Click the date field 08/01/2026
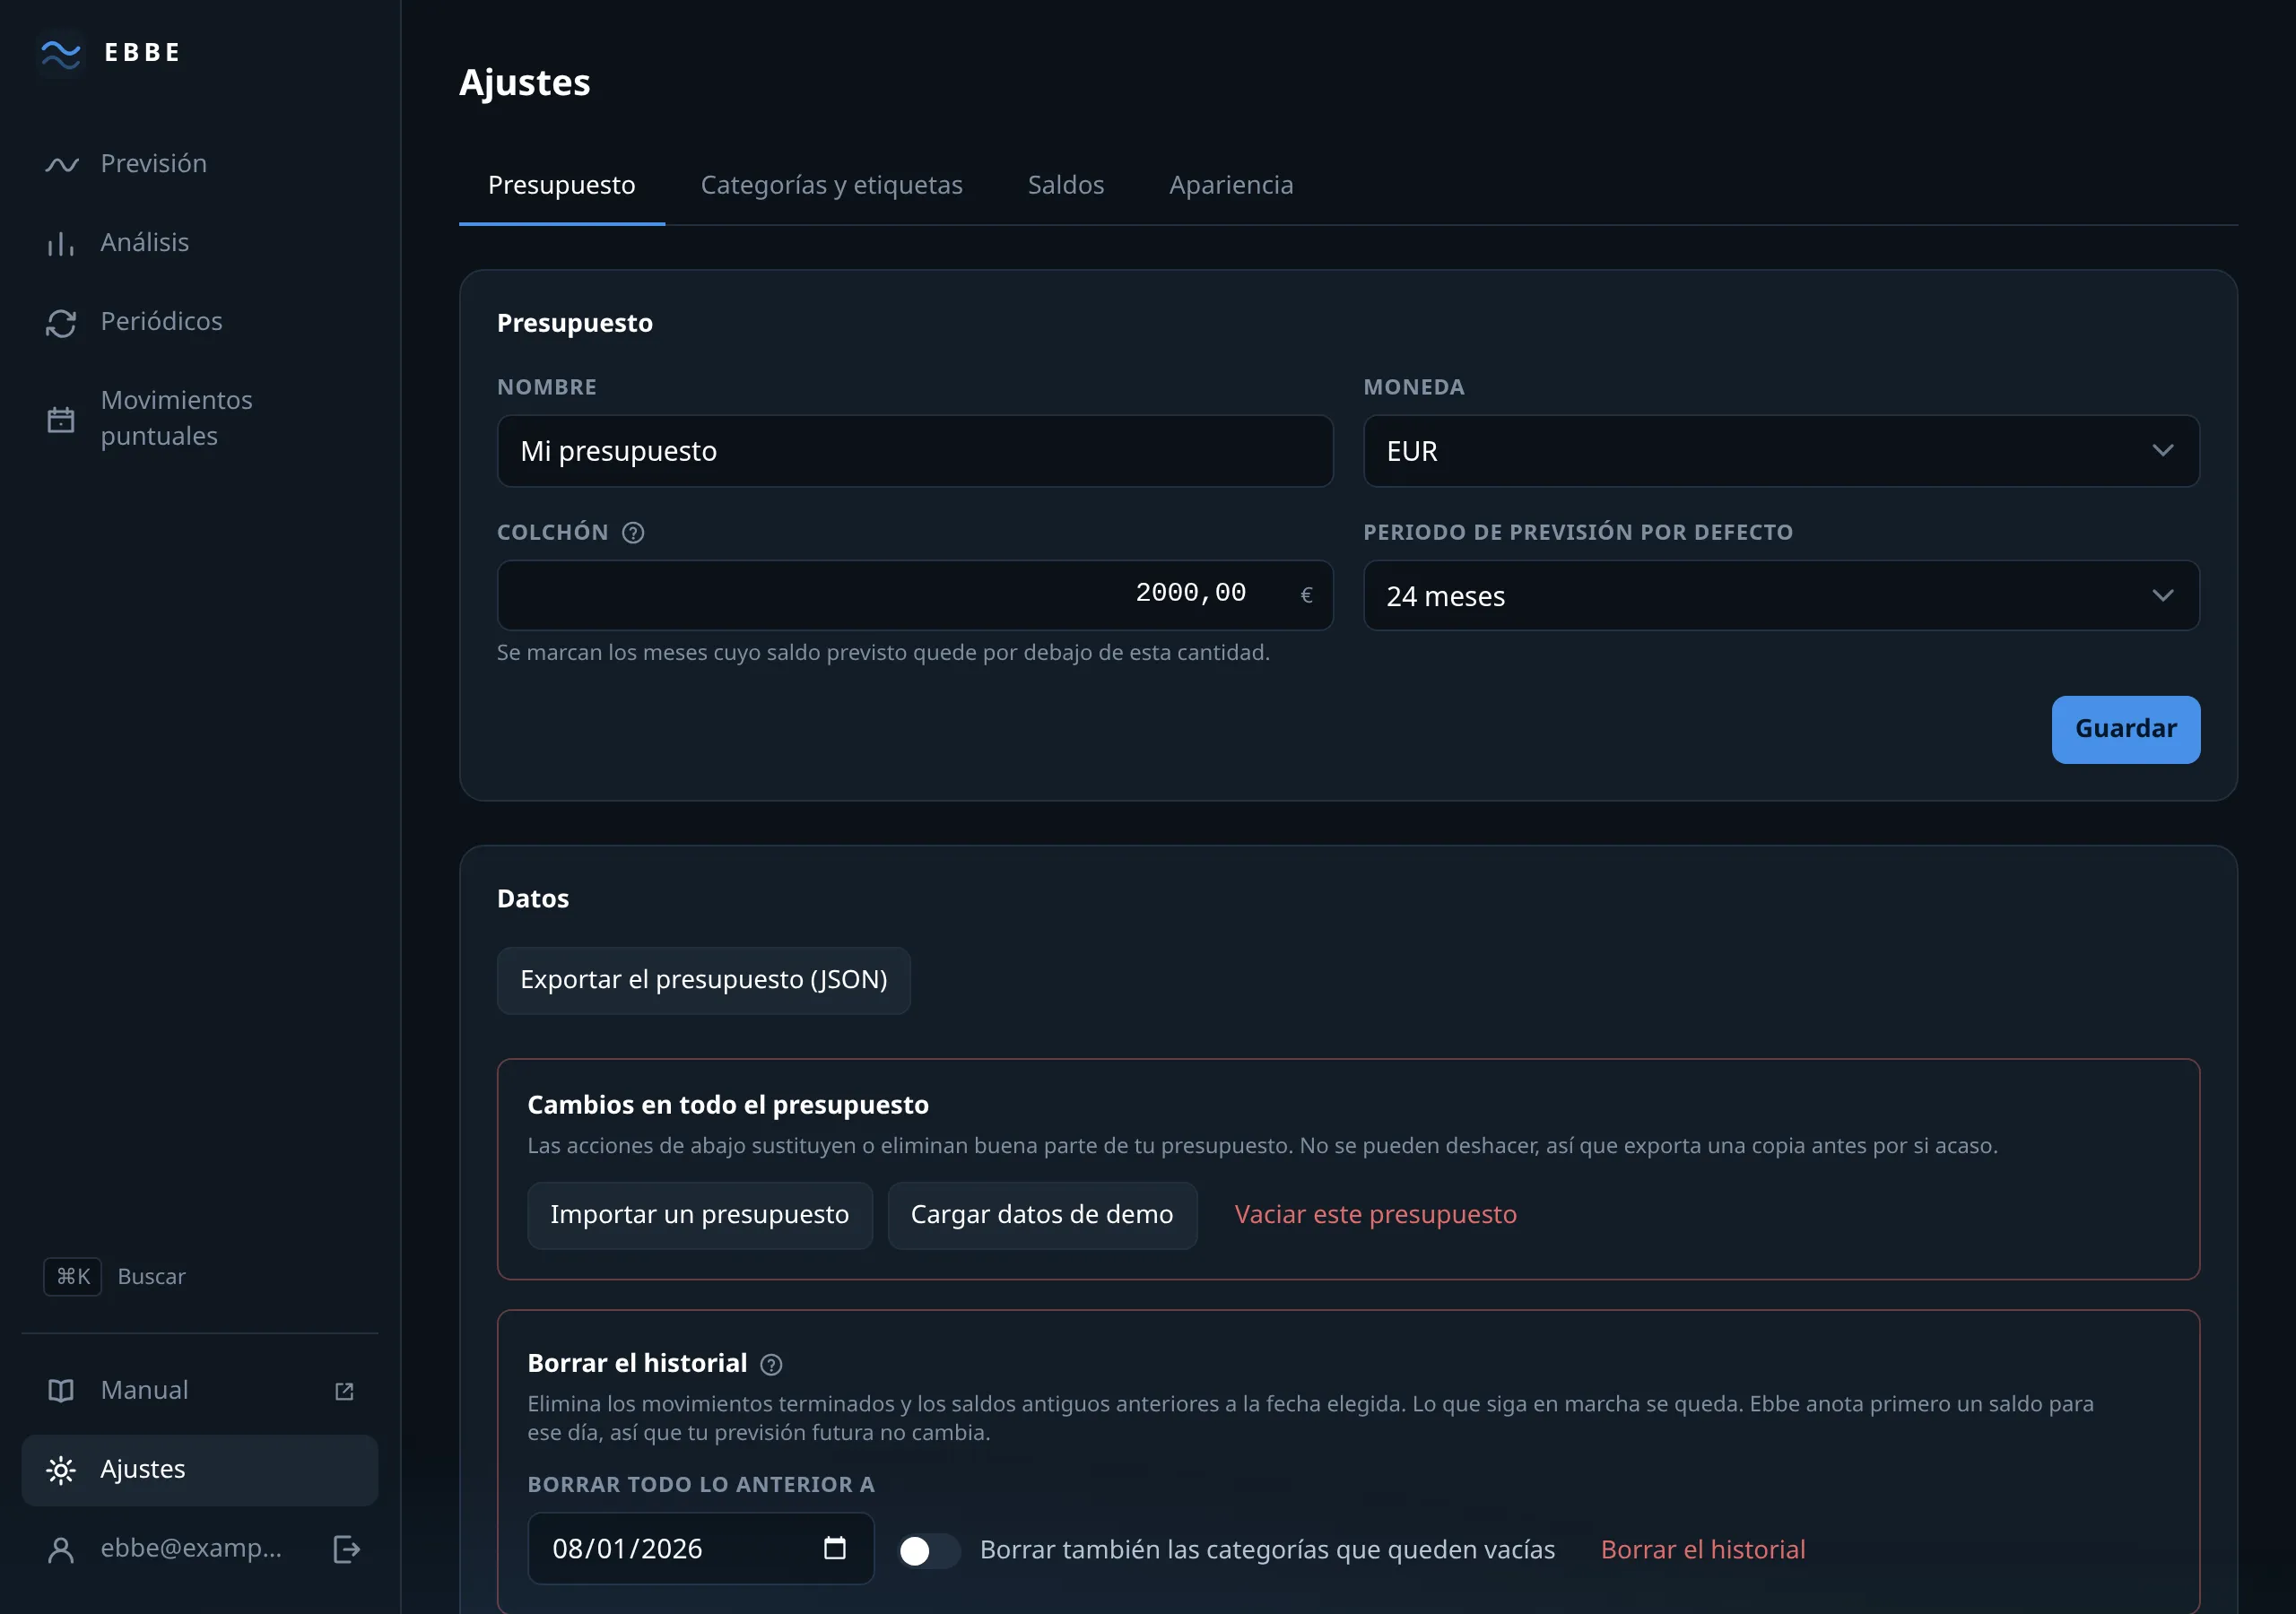The height and width of the screenshot is (1614, 2296). click(x=701, y=1549)
